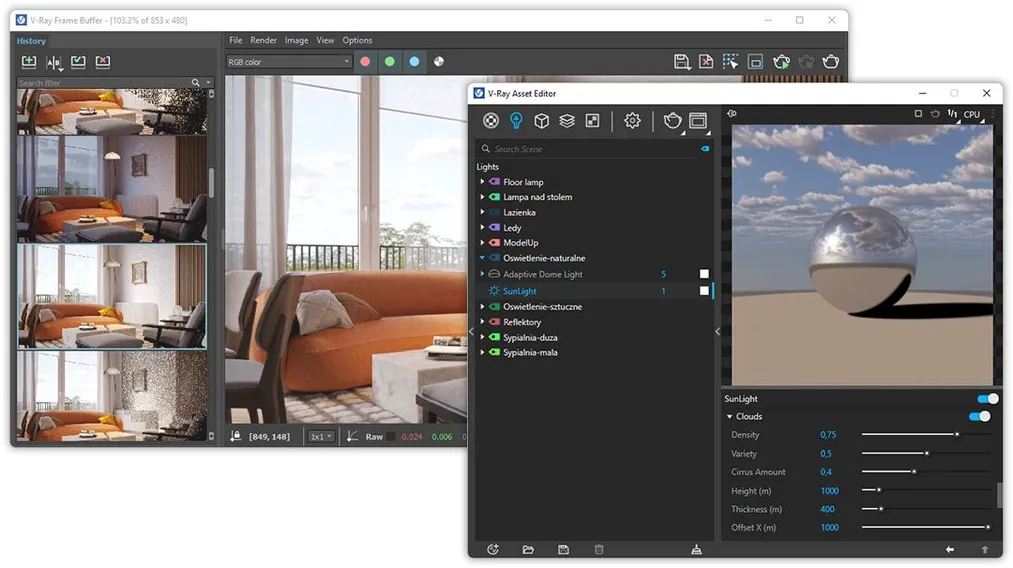Open V-Ray render Settings gear
The image size is (1013, 568).
tap(632, 121)
